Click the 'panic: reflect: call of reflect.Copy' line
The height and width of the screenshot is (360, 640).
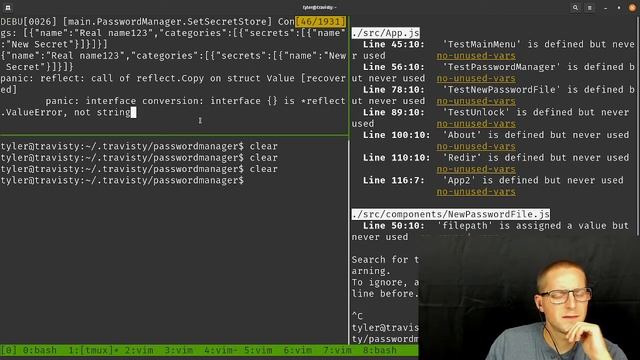pyautogui.click(x=173, y=78)
